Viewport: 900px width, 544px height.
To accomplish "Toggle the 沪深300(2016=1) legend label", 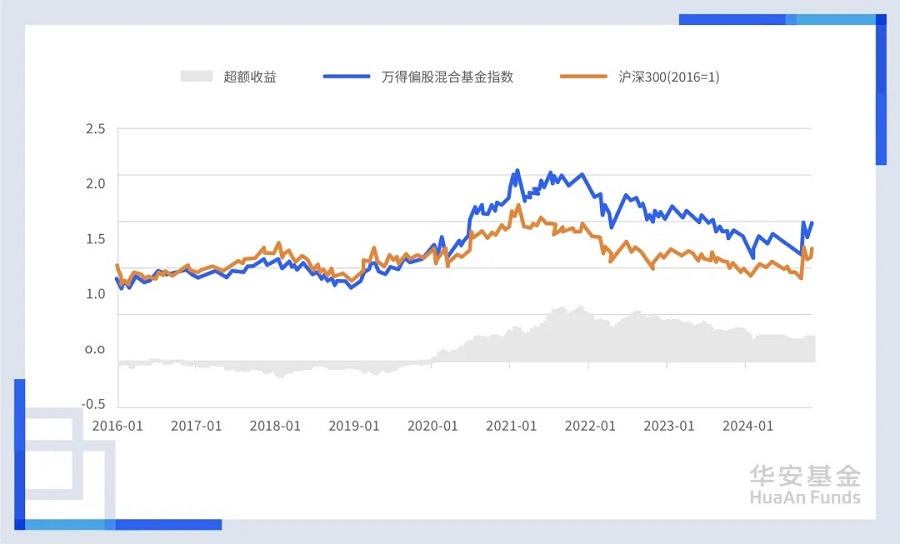I will pyautogui.click(x=668, y=77).
